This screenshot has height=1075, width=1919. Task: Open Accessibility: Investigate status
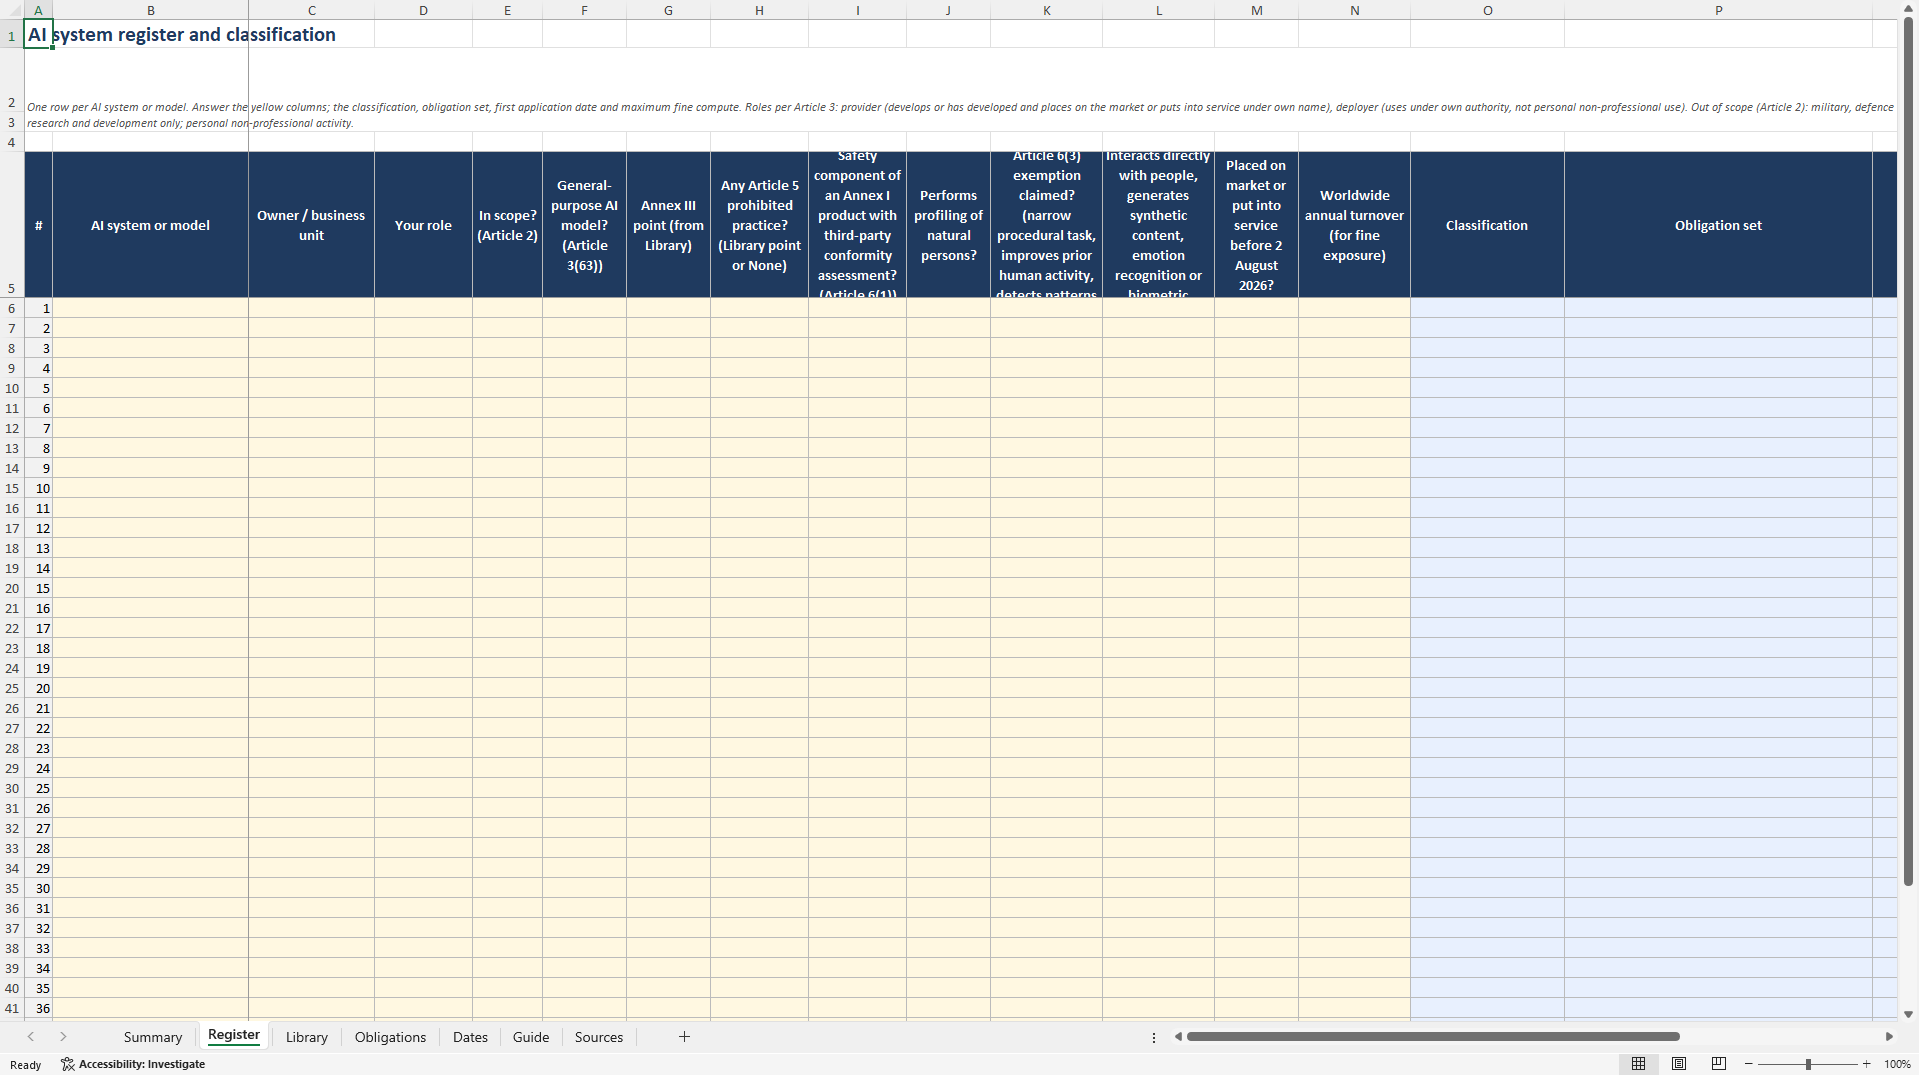tap(133, 1064)
